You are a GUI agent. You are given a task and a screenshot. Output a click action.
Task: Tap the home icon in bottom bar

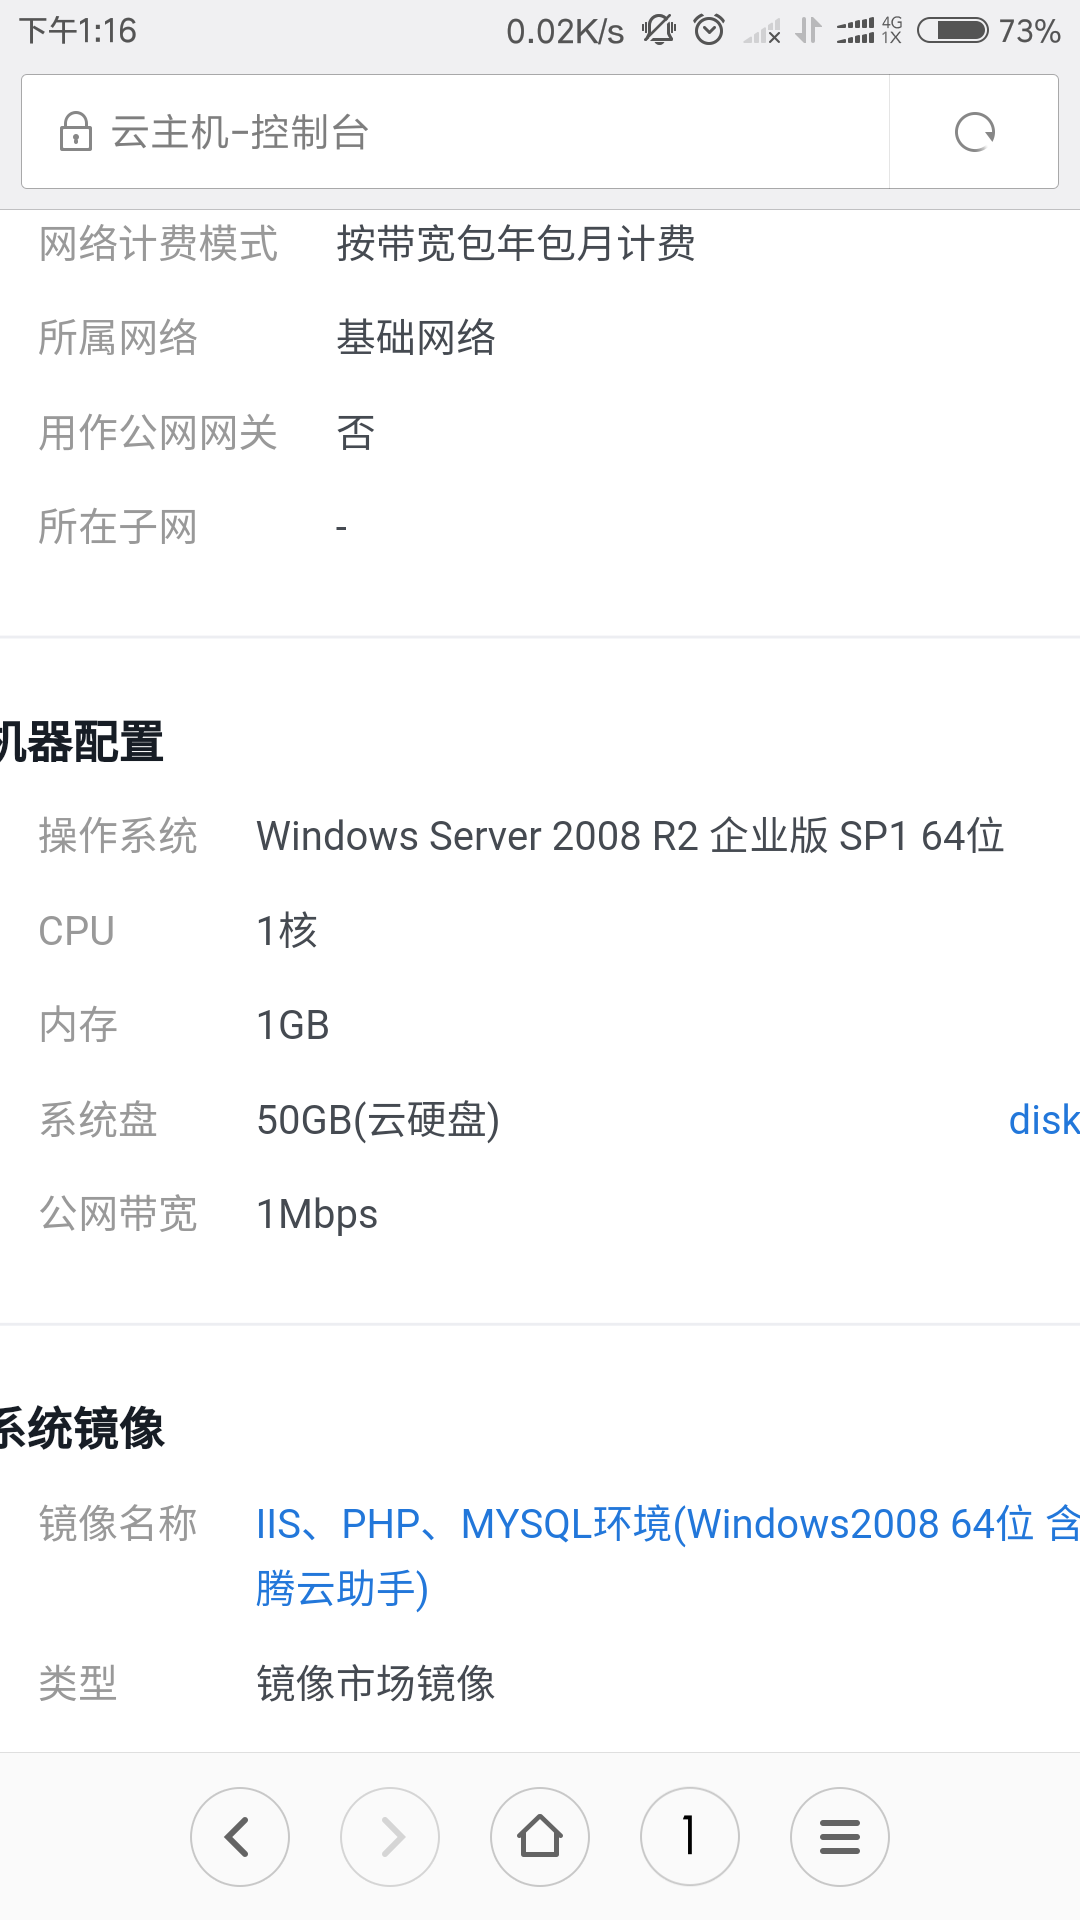click(540, 1837)
